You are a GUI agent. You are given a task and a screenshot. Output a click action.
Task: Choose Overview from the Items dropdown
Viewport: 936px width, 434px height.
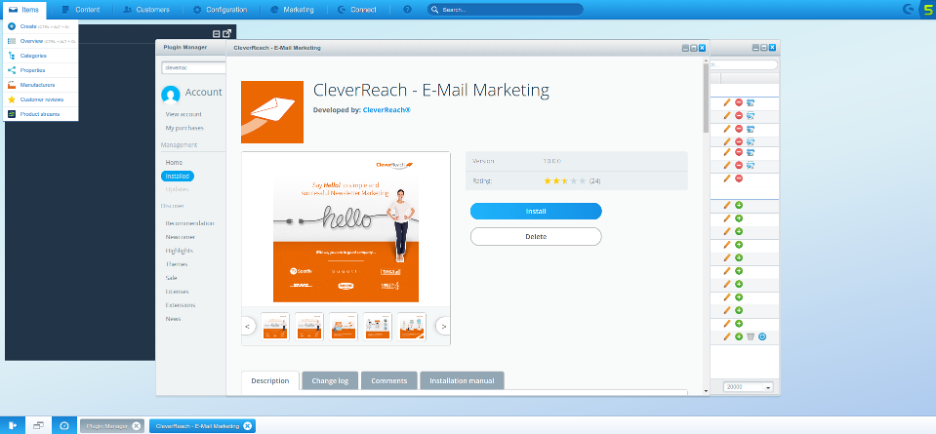[41, 41]
